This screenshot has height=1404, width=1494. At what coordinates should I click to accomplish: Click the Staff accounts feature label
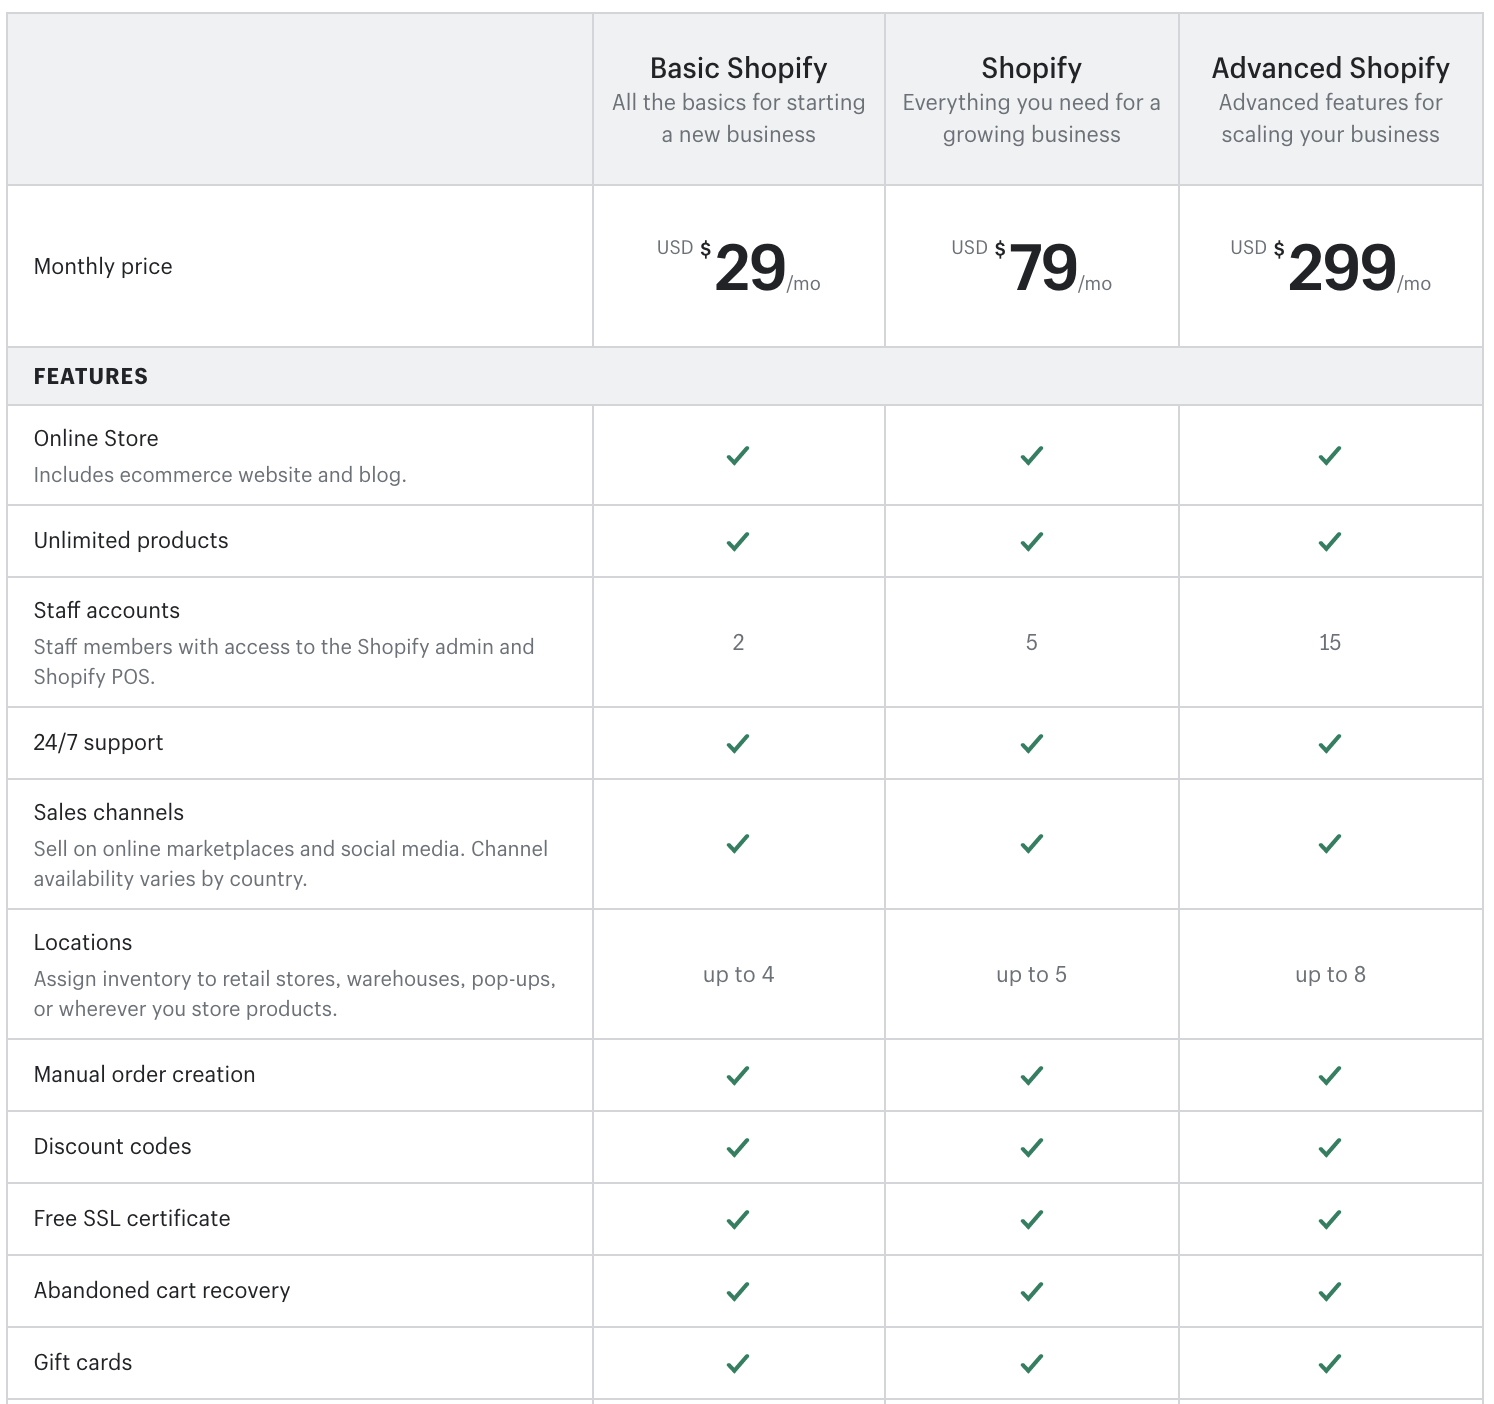coord(107,611)
